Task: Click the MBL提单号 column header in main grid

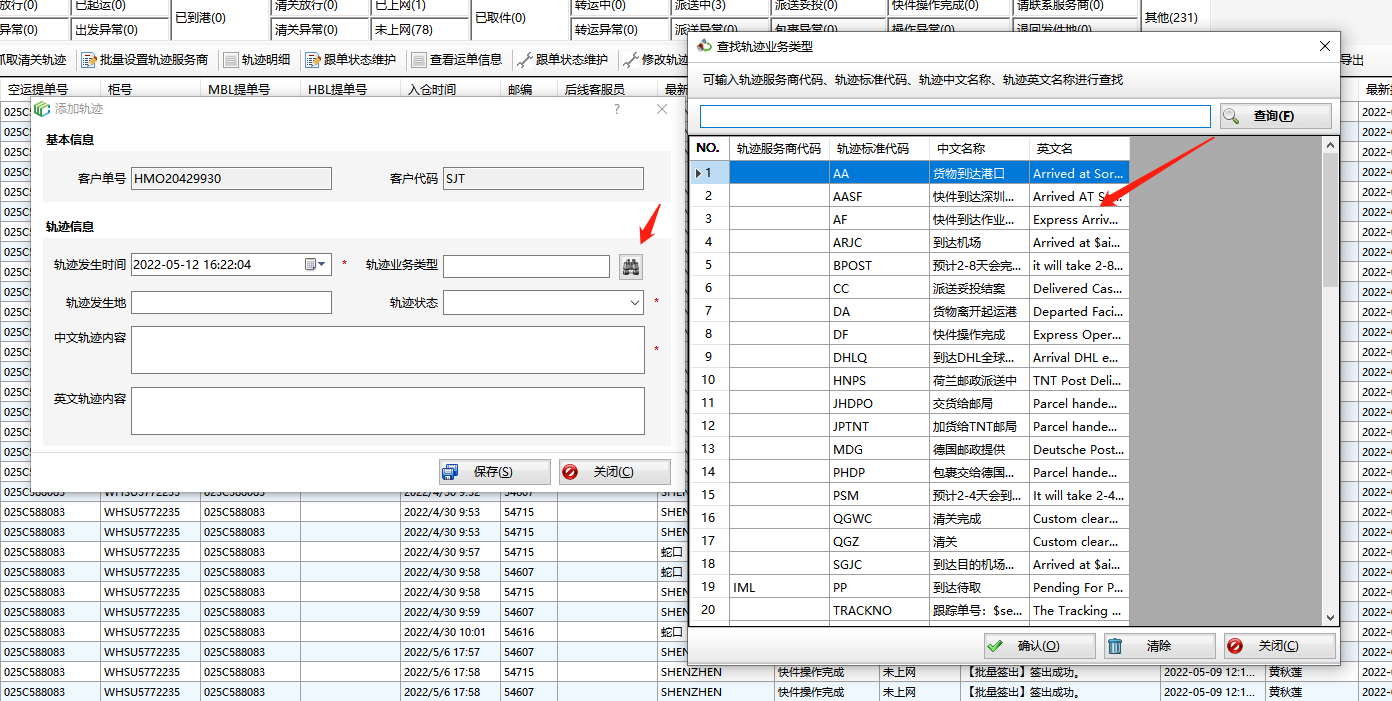Action: click(x=250, y=89)
